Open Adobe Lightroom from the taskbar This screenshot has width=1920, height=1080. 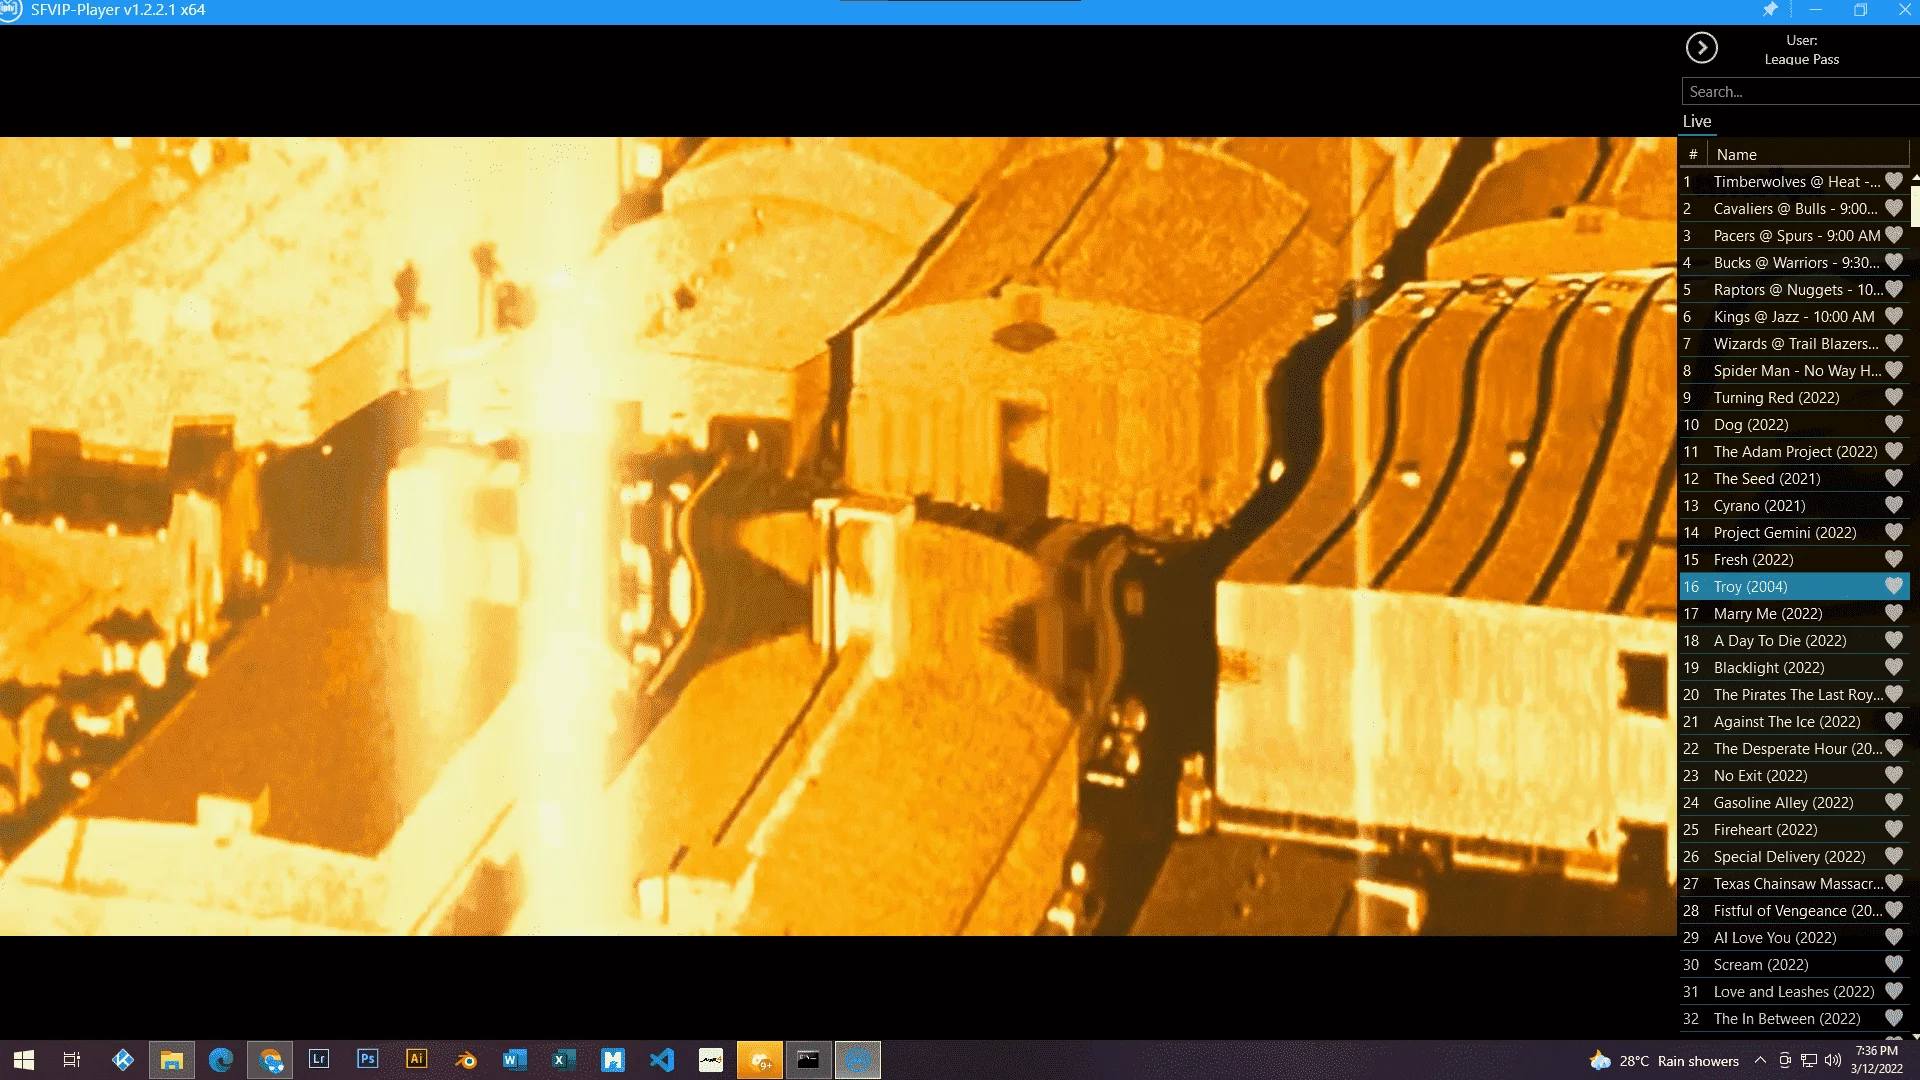coord(319,1059)
